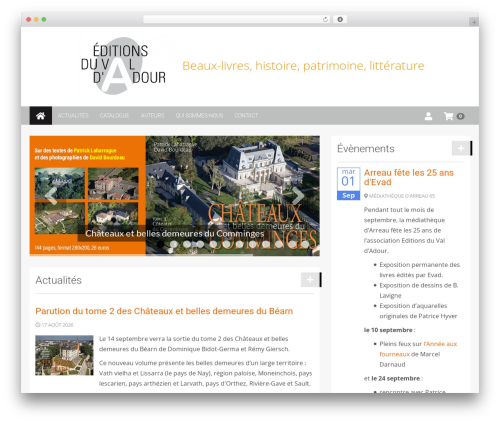This screenshot has width=500, height=423.
Task: Click the plus button beside Actualités
Action: pyautogui.click(x=310, y=280)
